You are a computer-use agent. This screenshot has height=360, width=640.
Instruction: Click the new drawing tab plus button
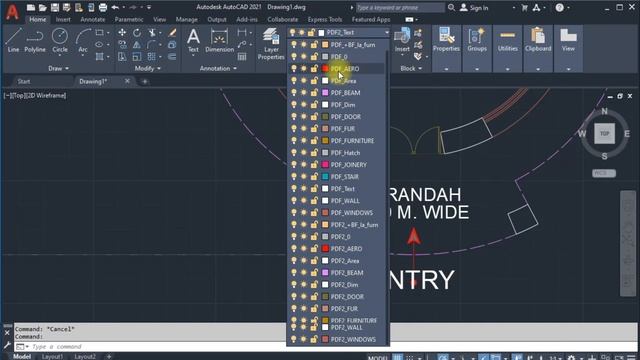[144, 81]
